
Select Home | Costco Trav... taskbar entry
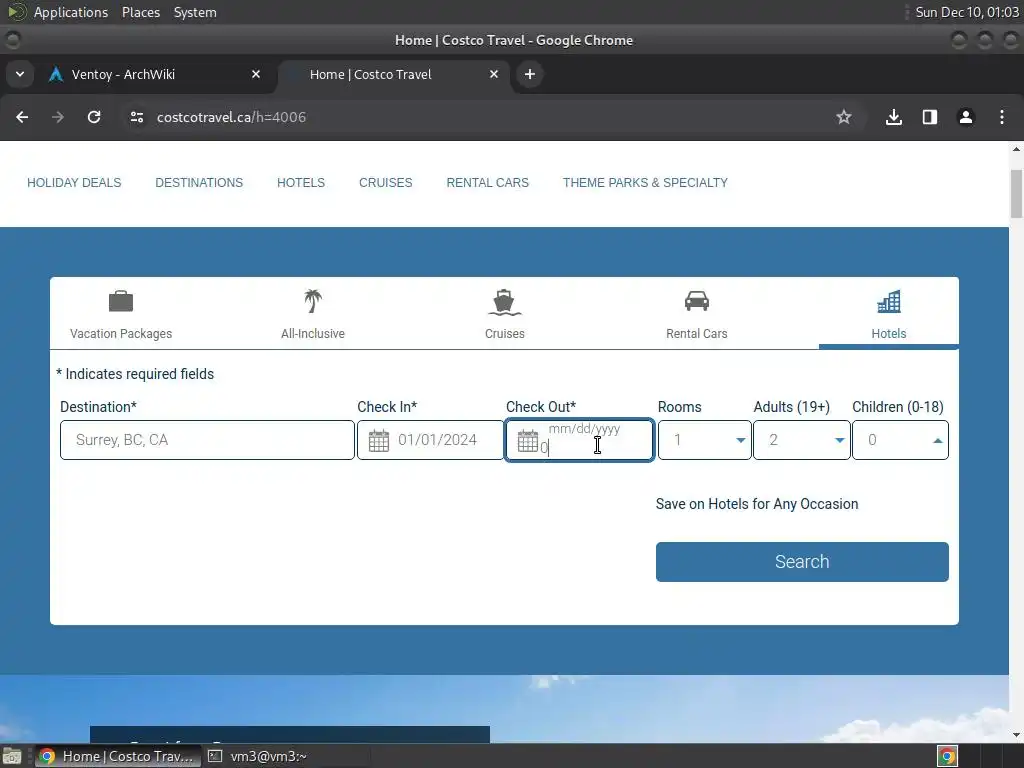(x=118, y=756)
